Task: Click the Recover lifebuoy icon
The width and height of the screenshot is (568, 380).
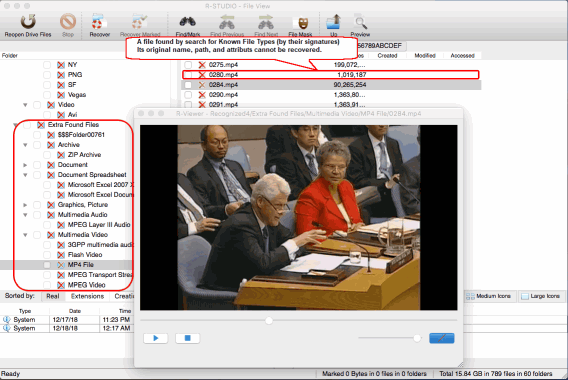Action: [x=99, y=22]
